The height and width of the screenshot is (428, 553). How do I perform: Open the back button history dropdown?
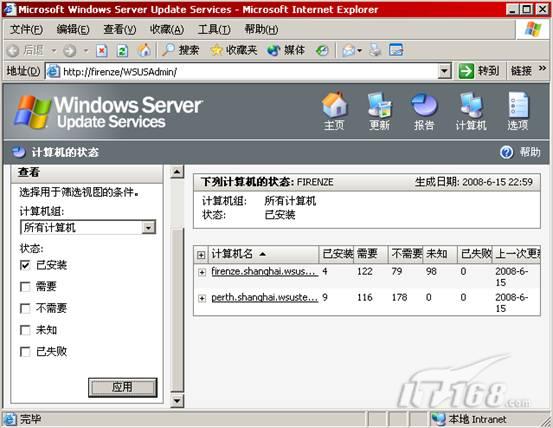(54, 51)
